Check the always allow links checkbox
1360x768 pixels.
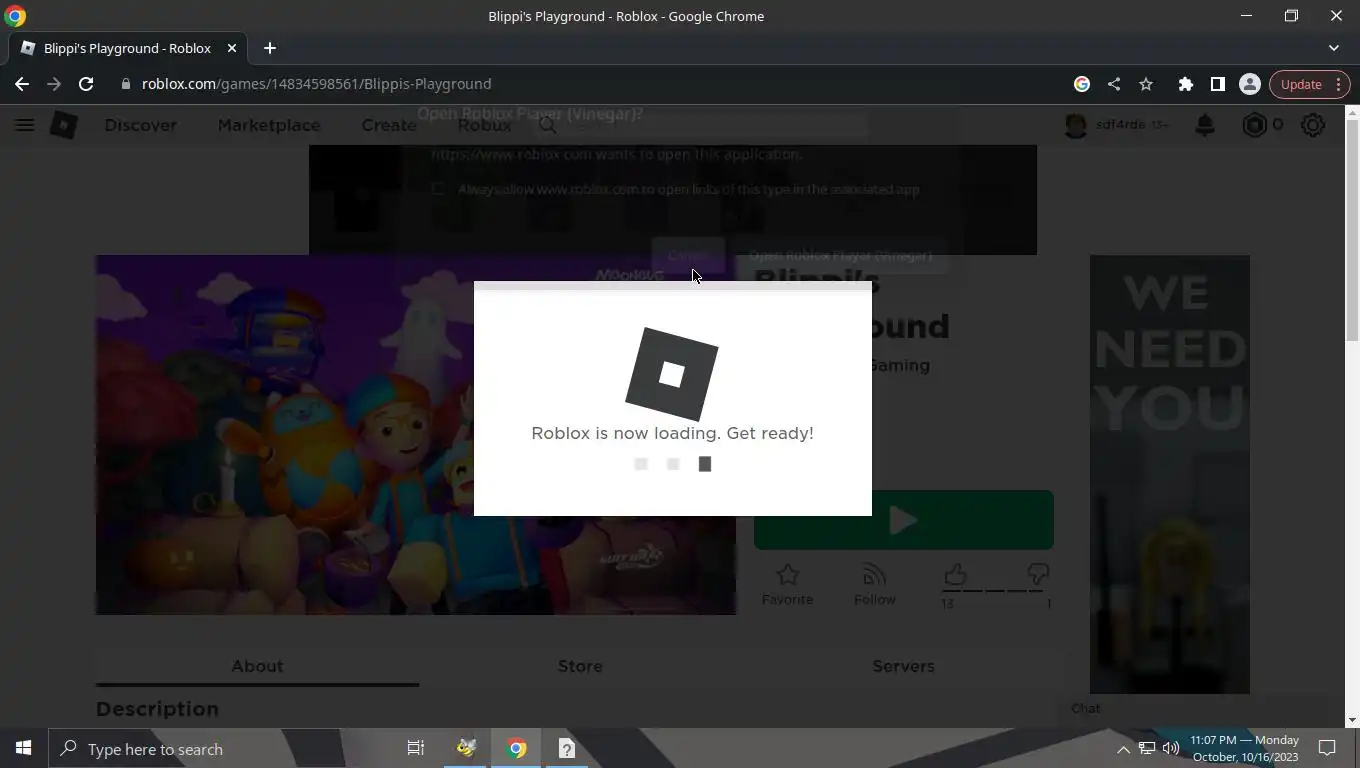tap(437, 189)
